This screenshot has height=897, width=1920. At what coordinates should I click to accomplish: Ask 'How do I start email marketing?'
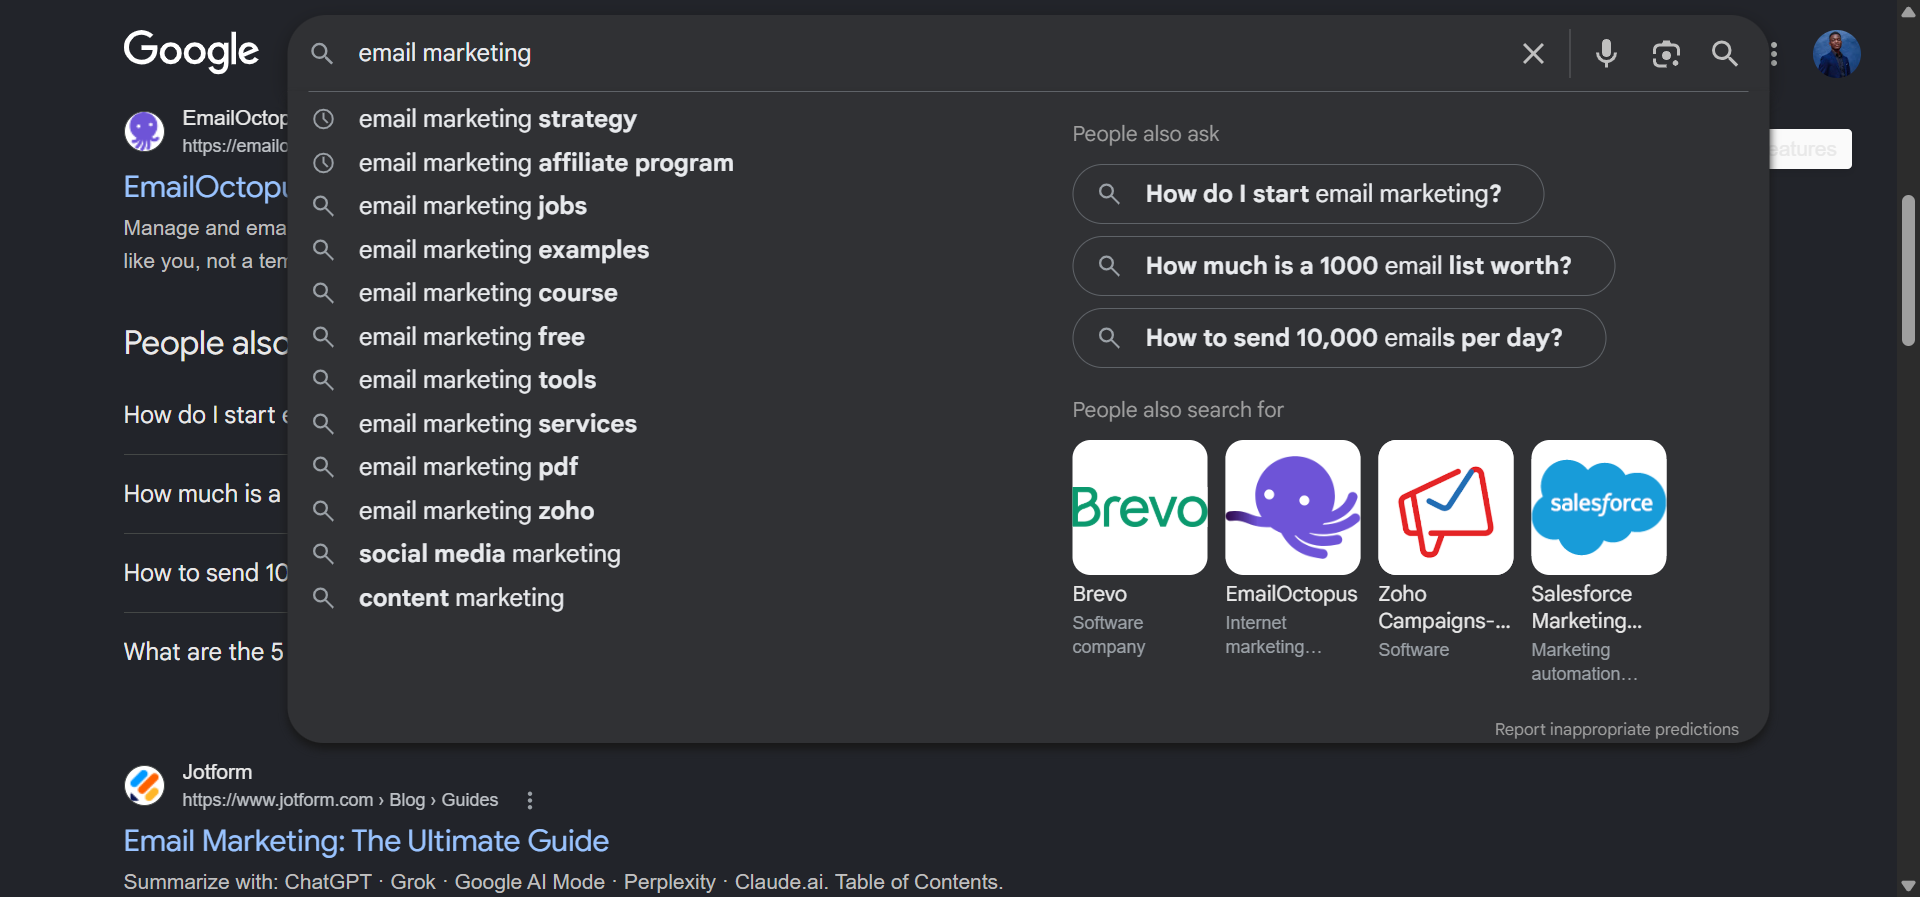(1308, 194)
